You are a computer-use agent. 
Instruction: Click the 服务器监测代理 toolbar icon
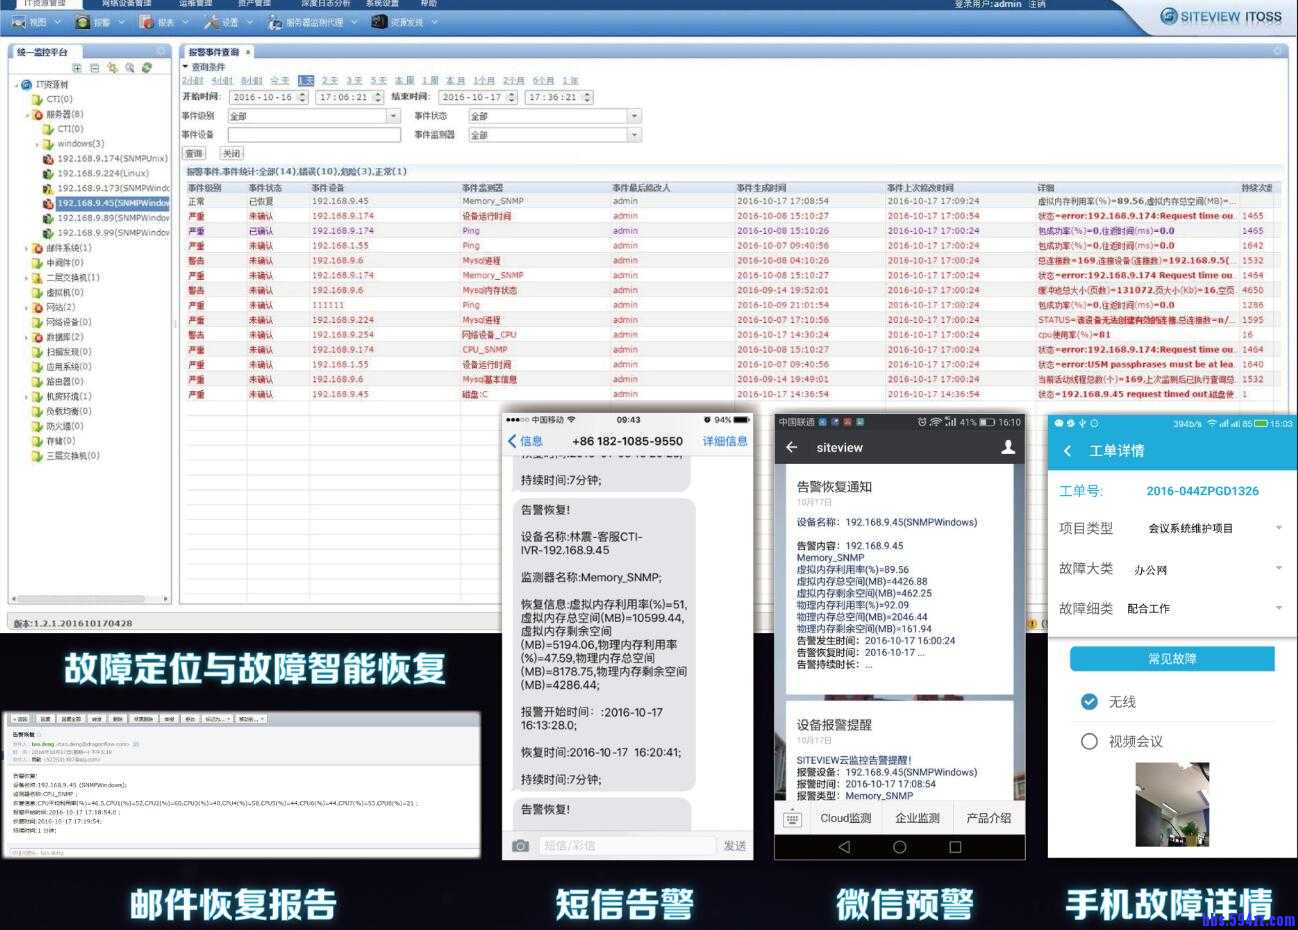[300, 21]
